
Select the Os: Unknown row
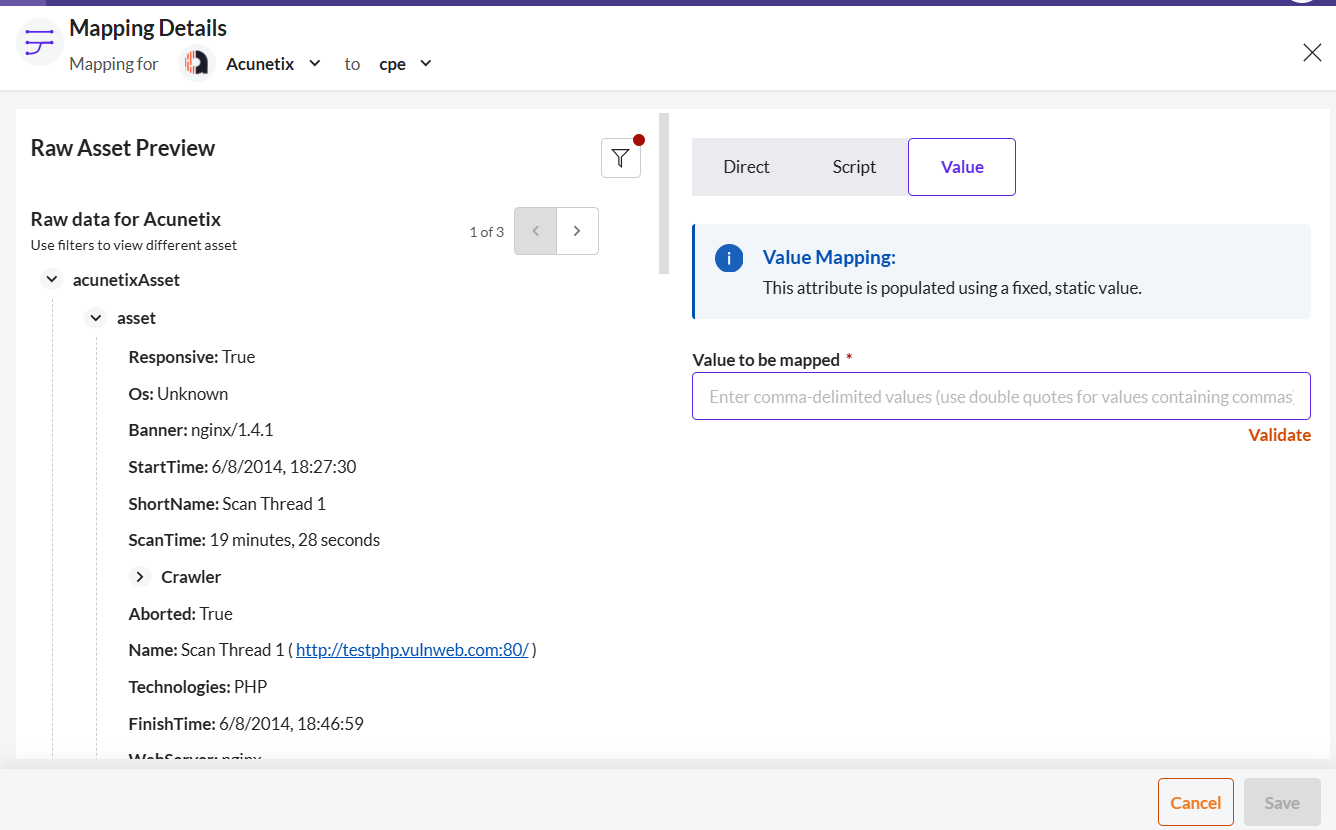point(179,394)
